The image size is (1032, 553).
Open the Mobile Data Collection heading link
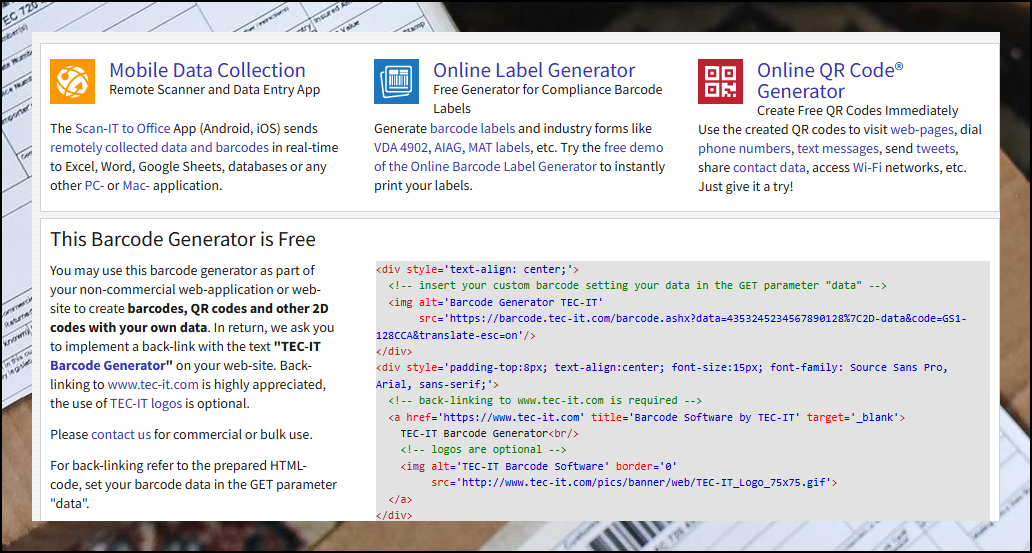click(207, 70)
